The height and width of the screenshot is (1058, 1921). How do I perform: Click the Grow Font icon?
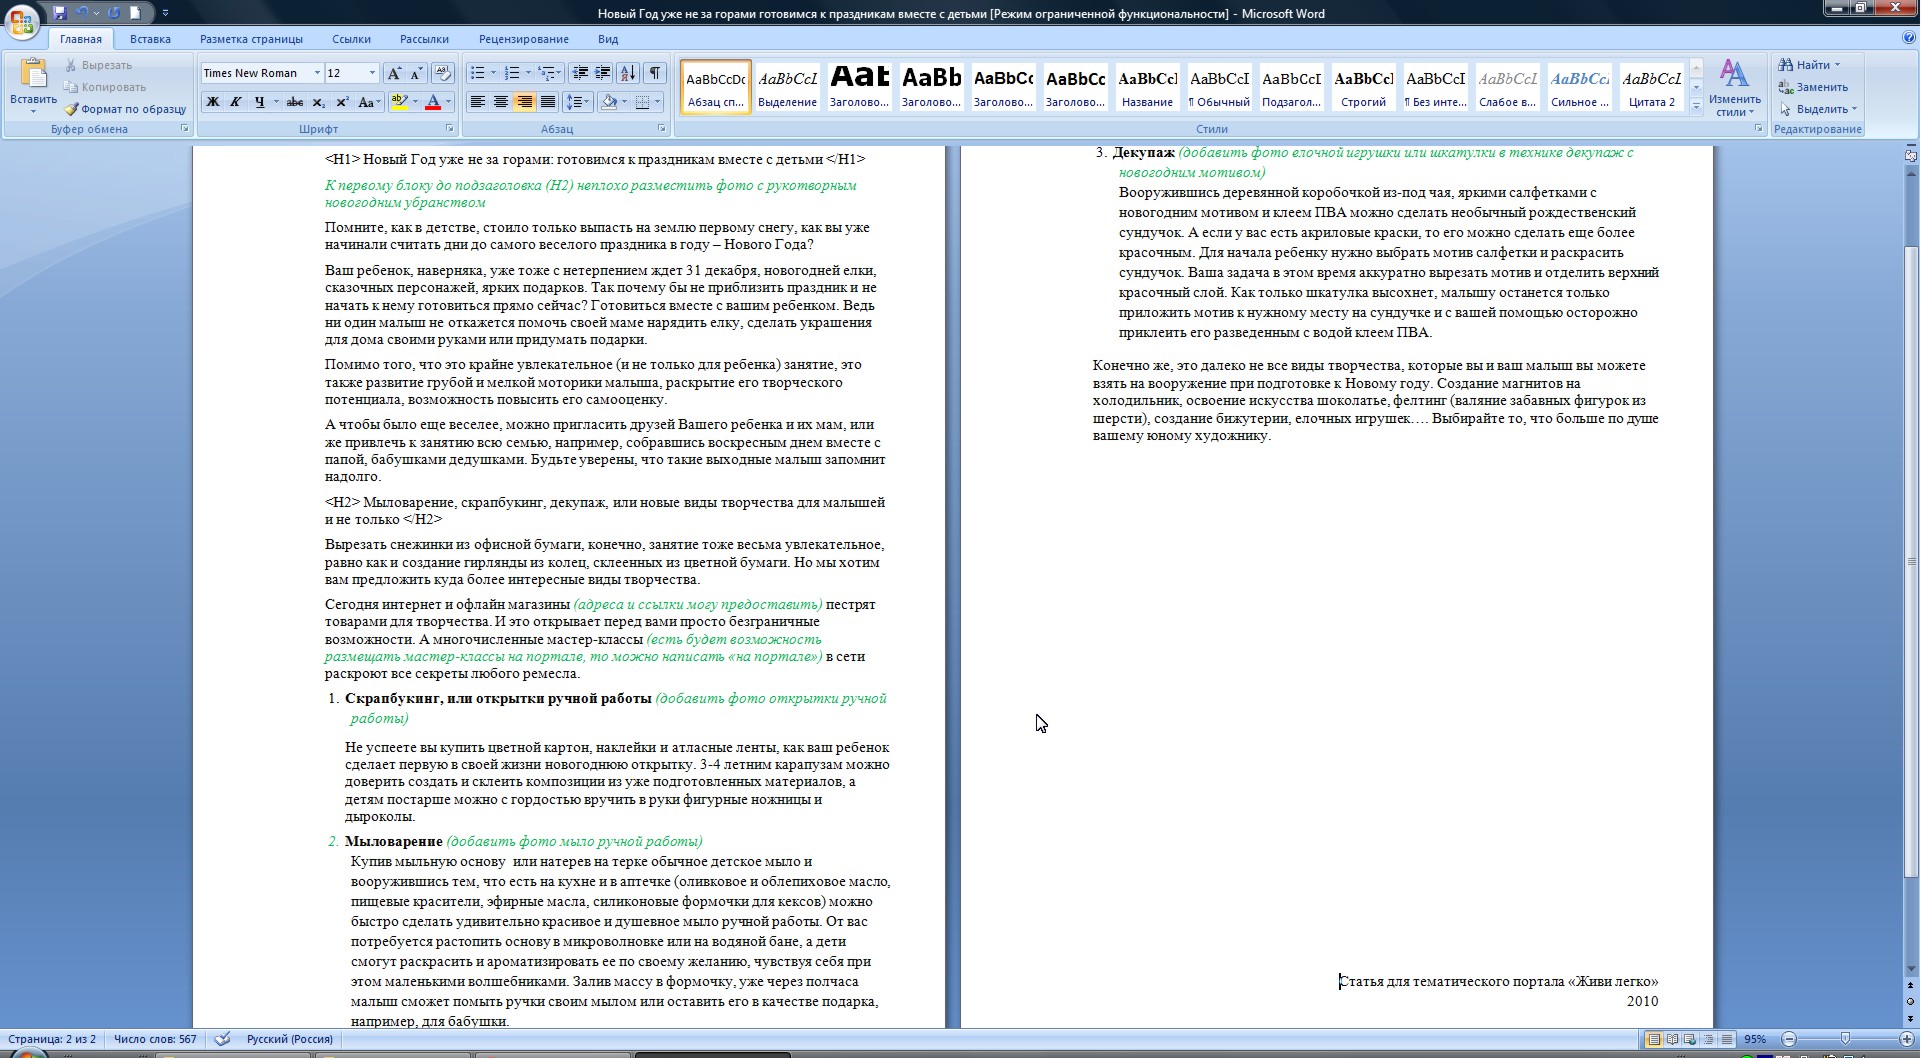click(x=394, y=73)
